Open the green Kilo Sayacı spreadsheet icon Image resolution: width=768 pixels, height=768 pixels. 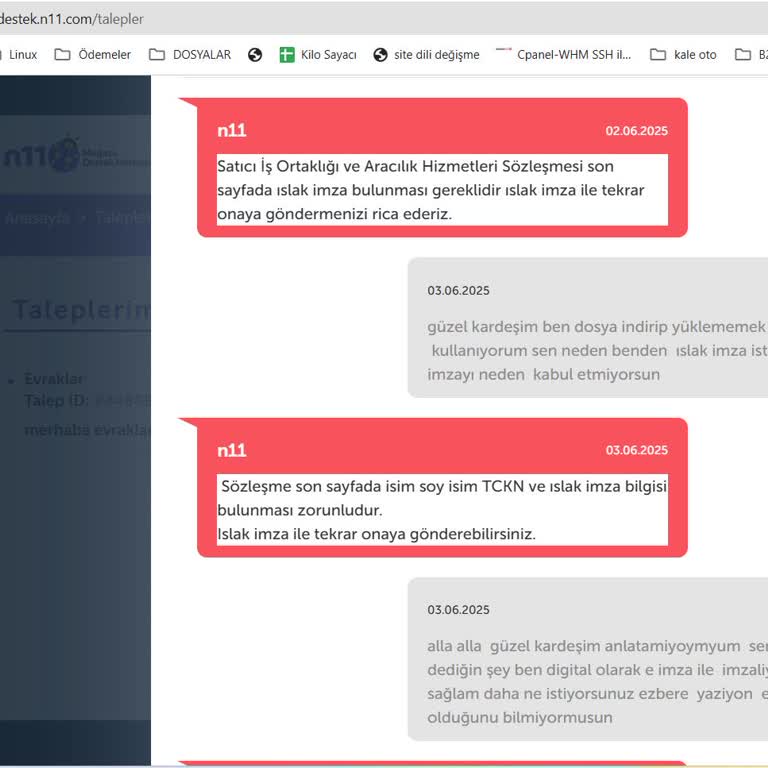(x=287, y=55)
